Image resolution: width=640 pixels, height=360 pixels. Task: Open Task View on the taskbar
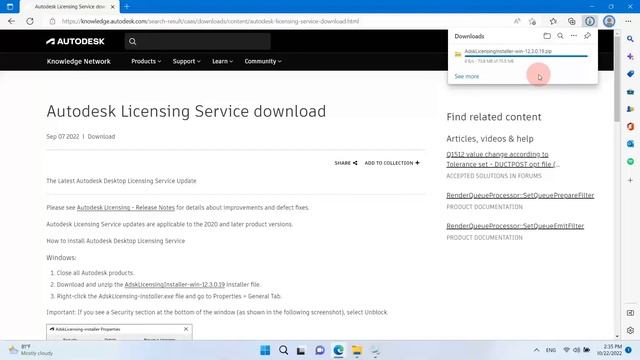pyautogui.click(x=301, y=350)
